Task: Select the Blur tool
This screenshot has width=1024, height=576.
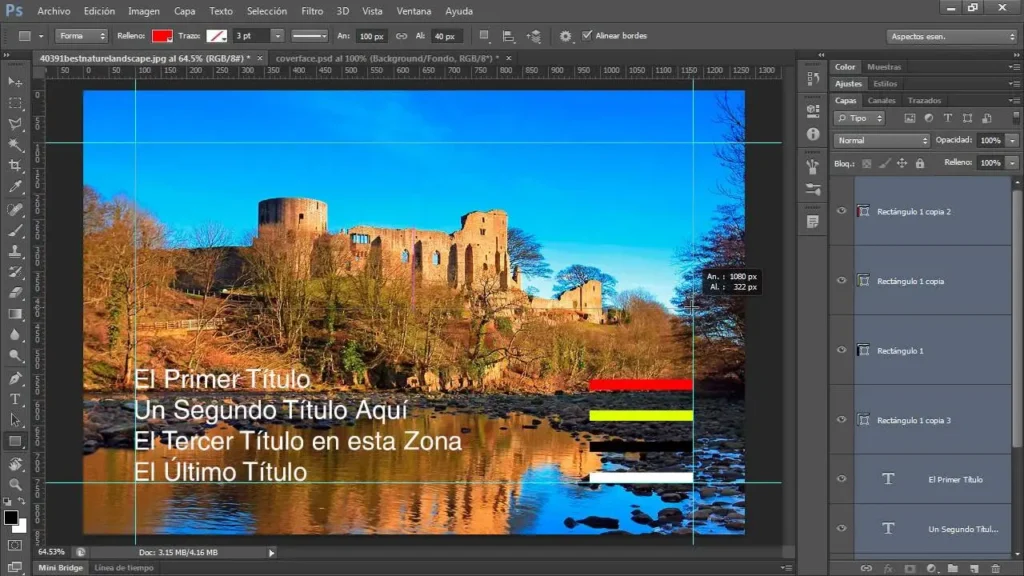Action: tap(14, 335)
